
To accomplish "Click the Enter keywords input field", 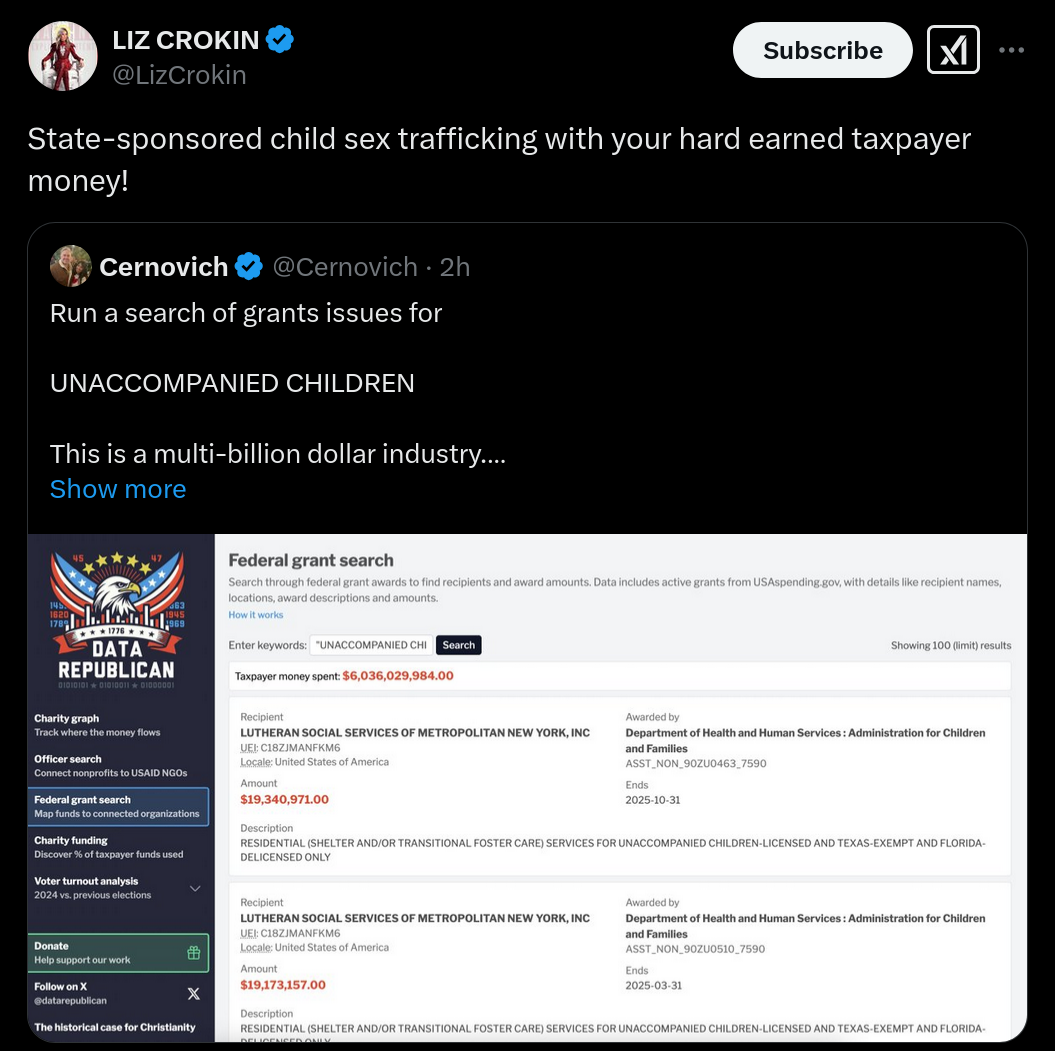I will [x=371, y=645].
